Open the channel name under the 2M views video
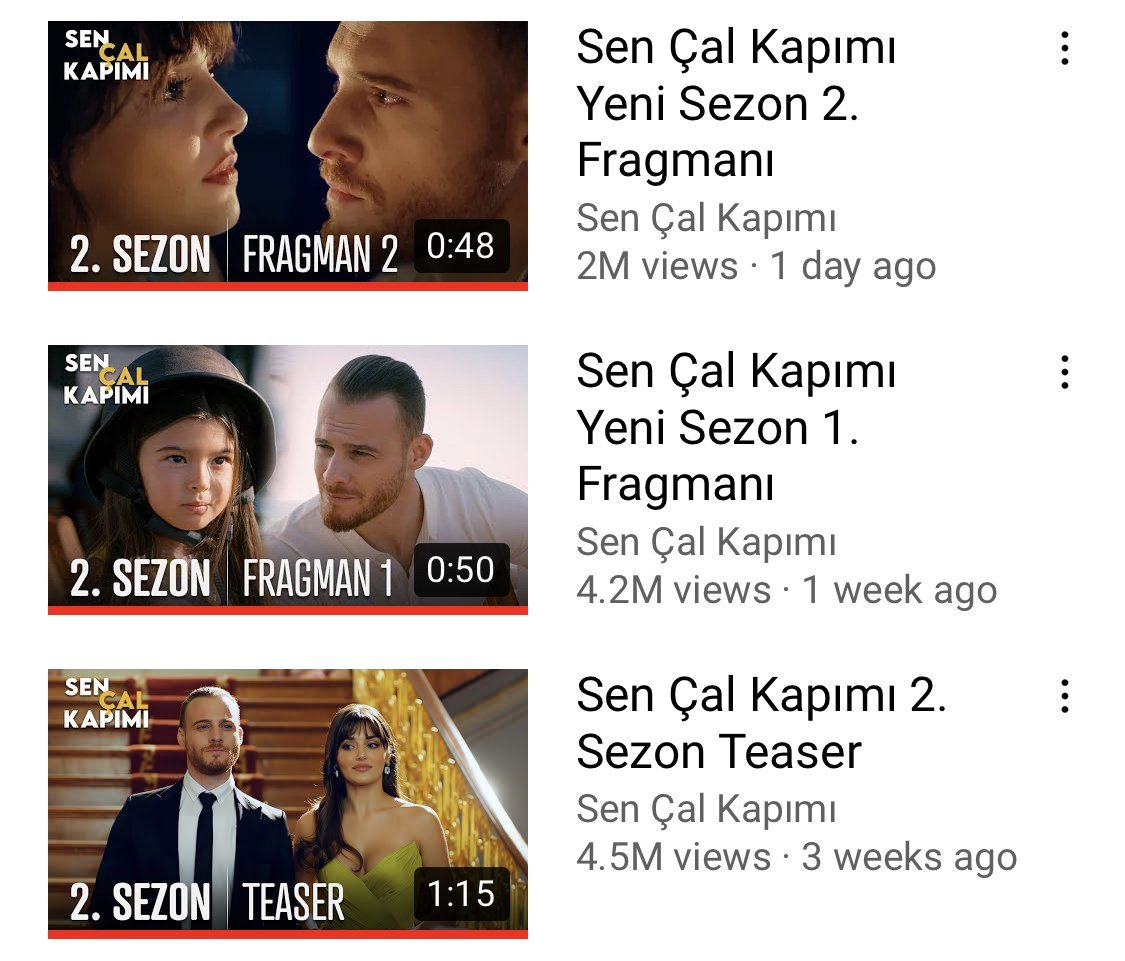The image size is (1125, 961). (x=707, y=218)
